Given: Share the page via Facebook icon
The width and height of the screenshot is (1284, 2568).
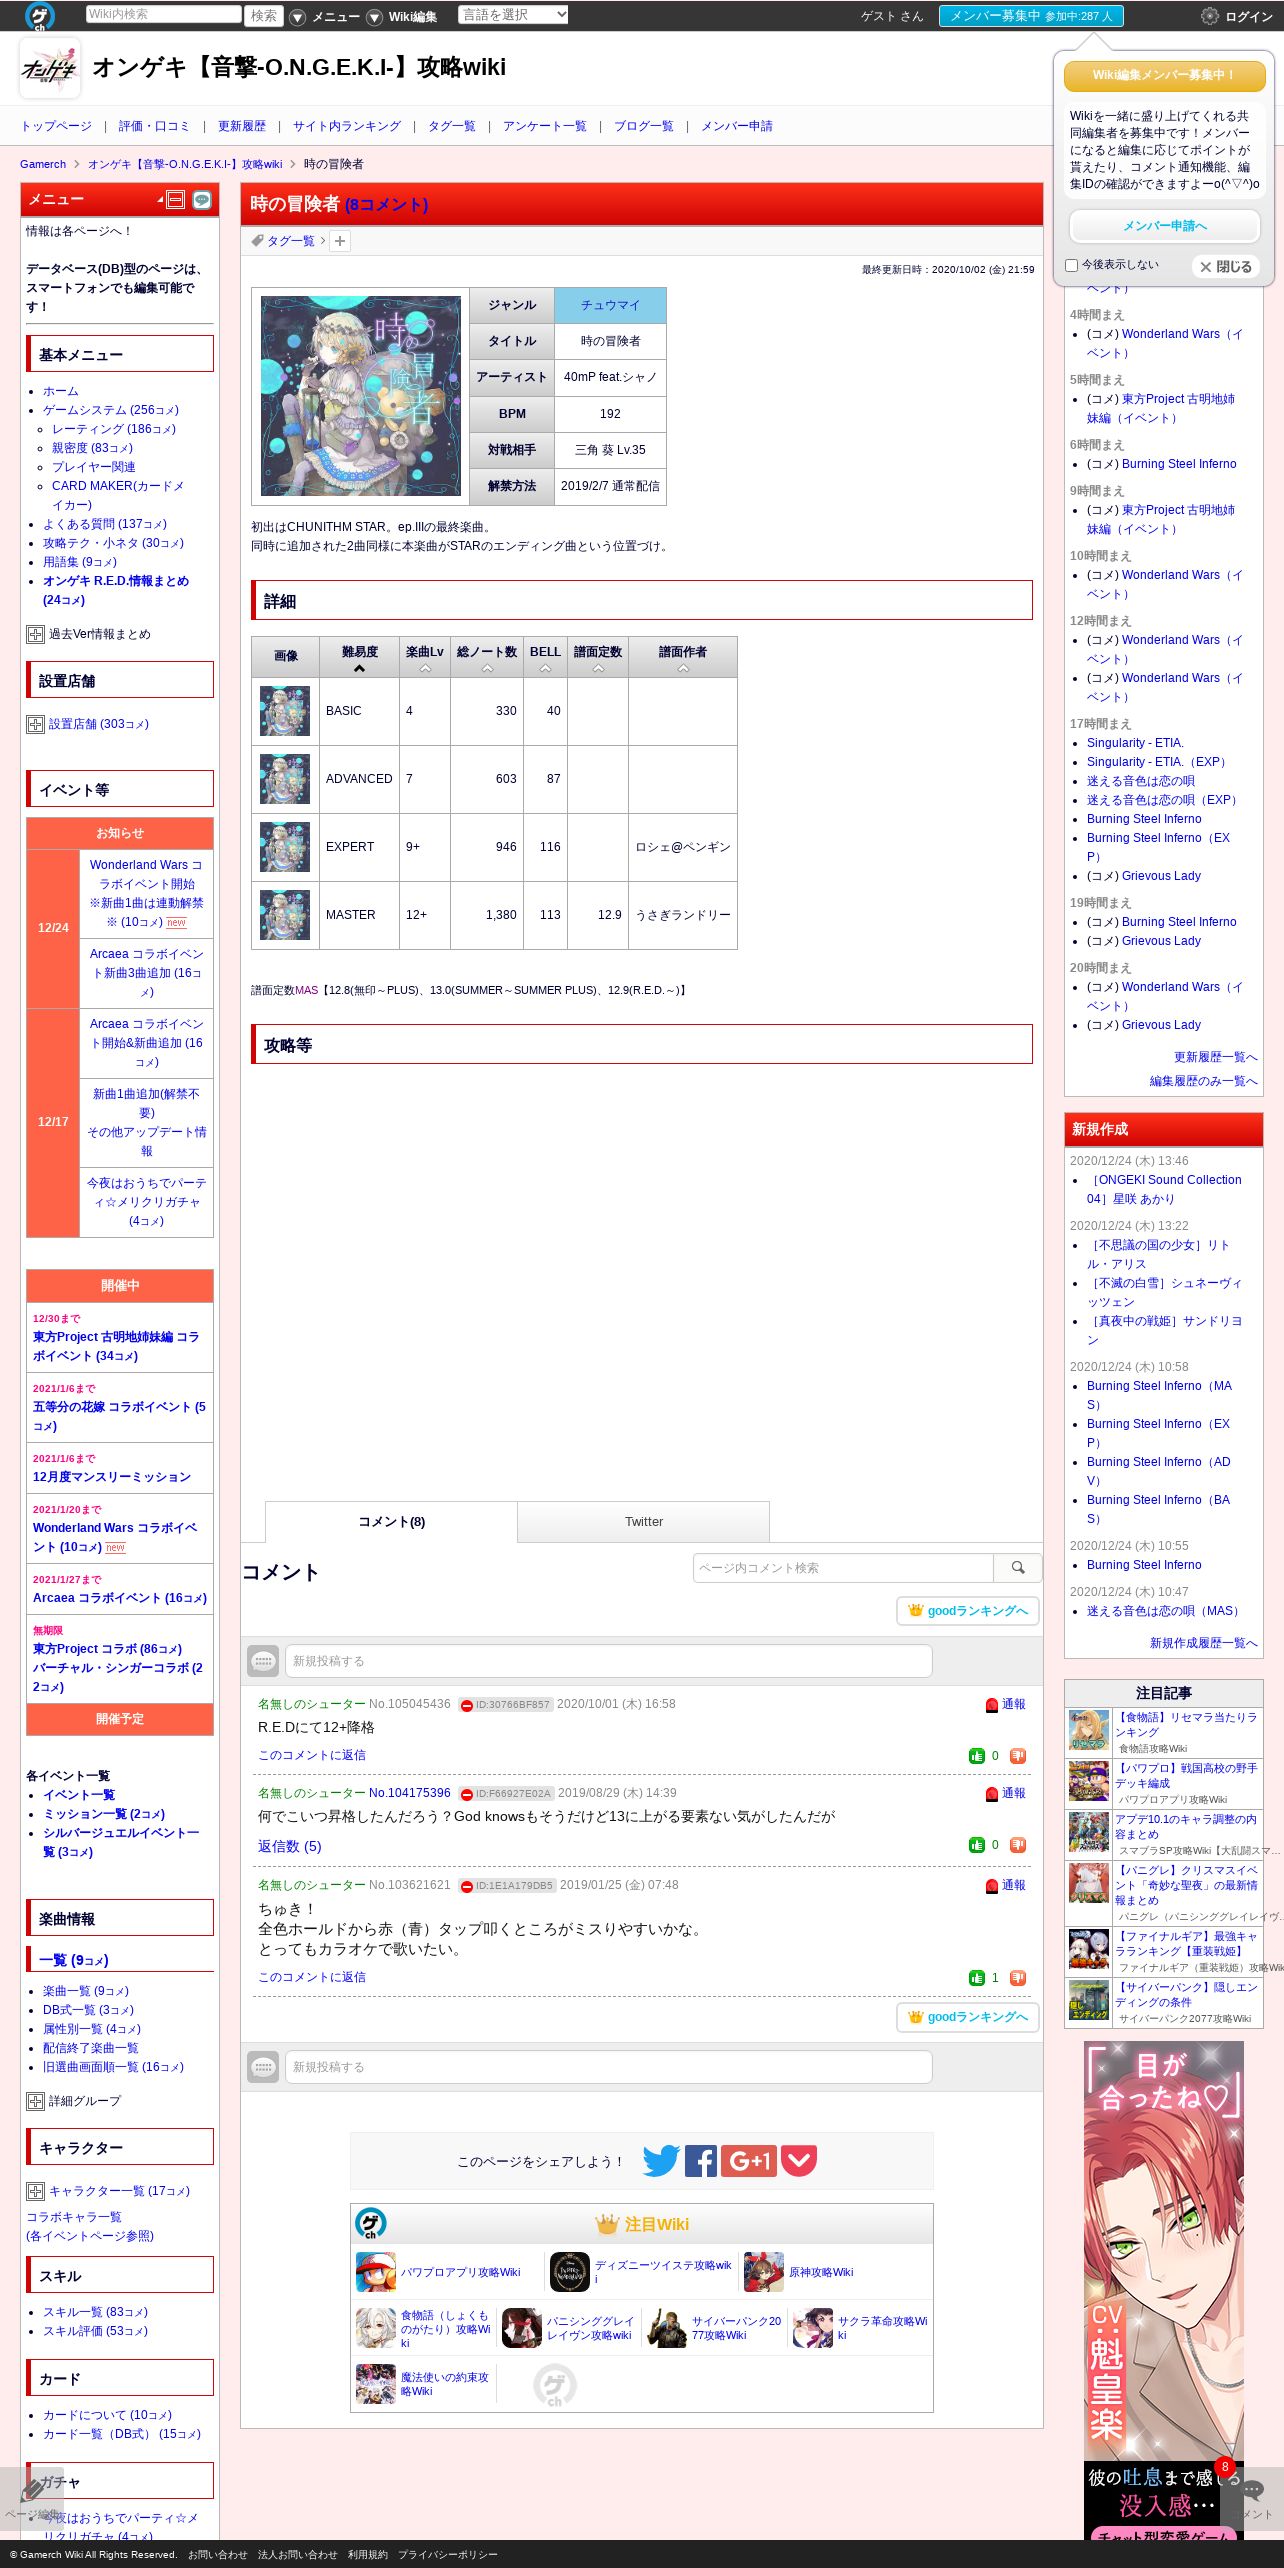Looking at the screenshot, I should pyautogui.click(x=701, y=2161).
